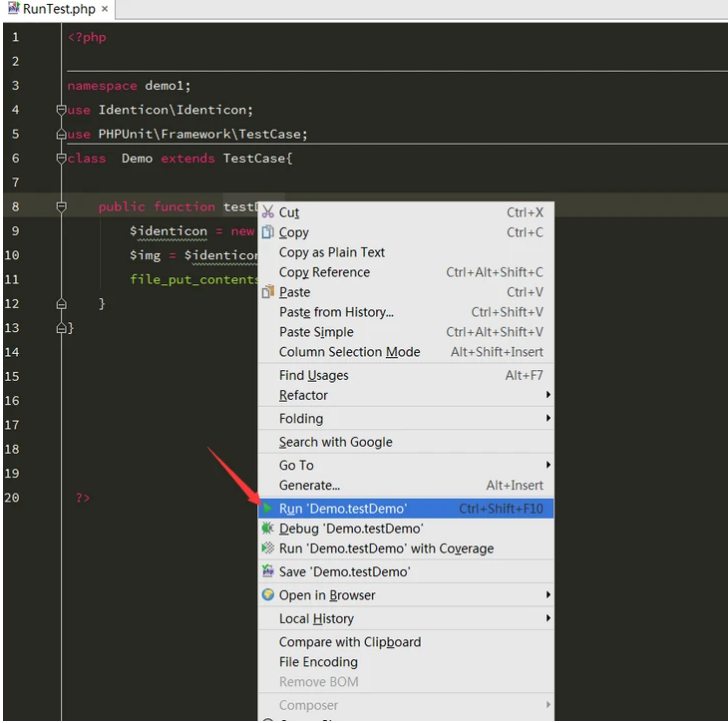This screenshot has height=723, width=728.
Task: Click the Save 'Demo.testDemo' icon
Action: tap(267, 572)
